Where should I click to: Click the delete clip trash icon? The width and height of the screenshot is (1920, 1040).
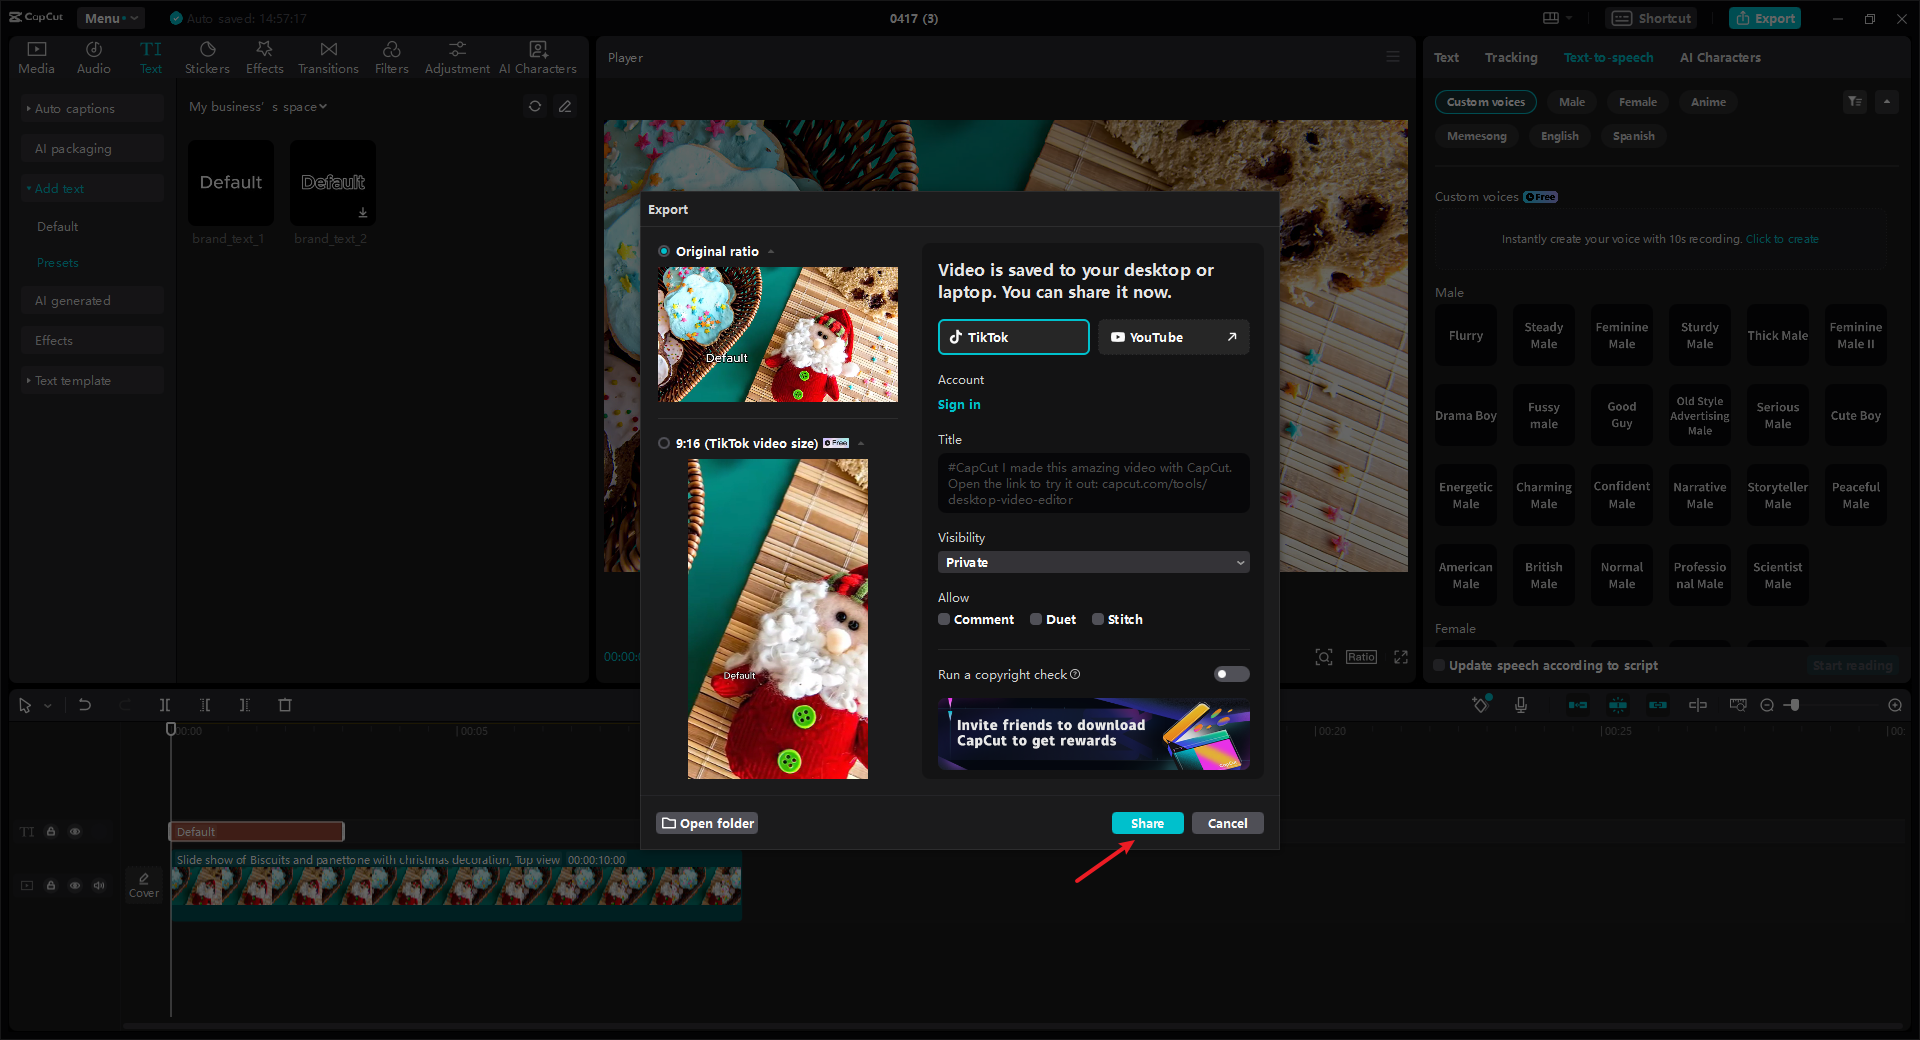point(285,705)
